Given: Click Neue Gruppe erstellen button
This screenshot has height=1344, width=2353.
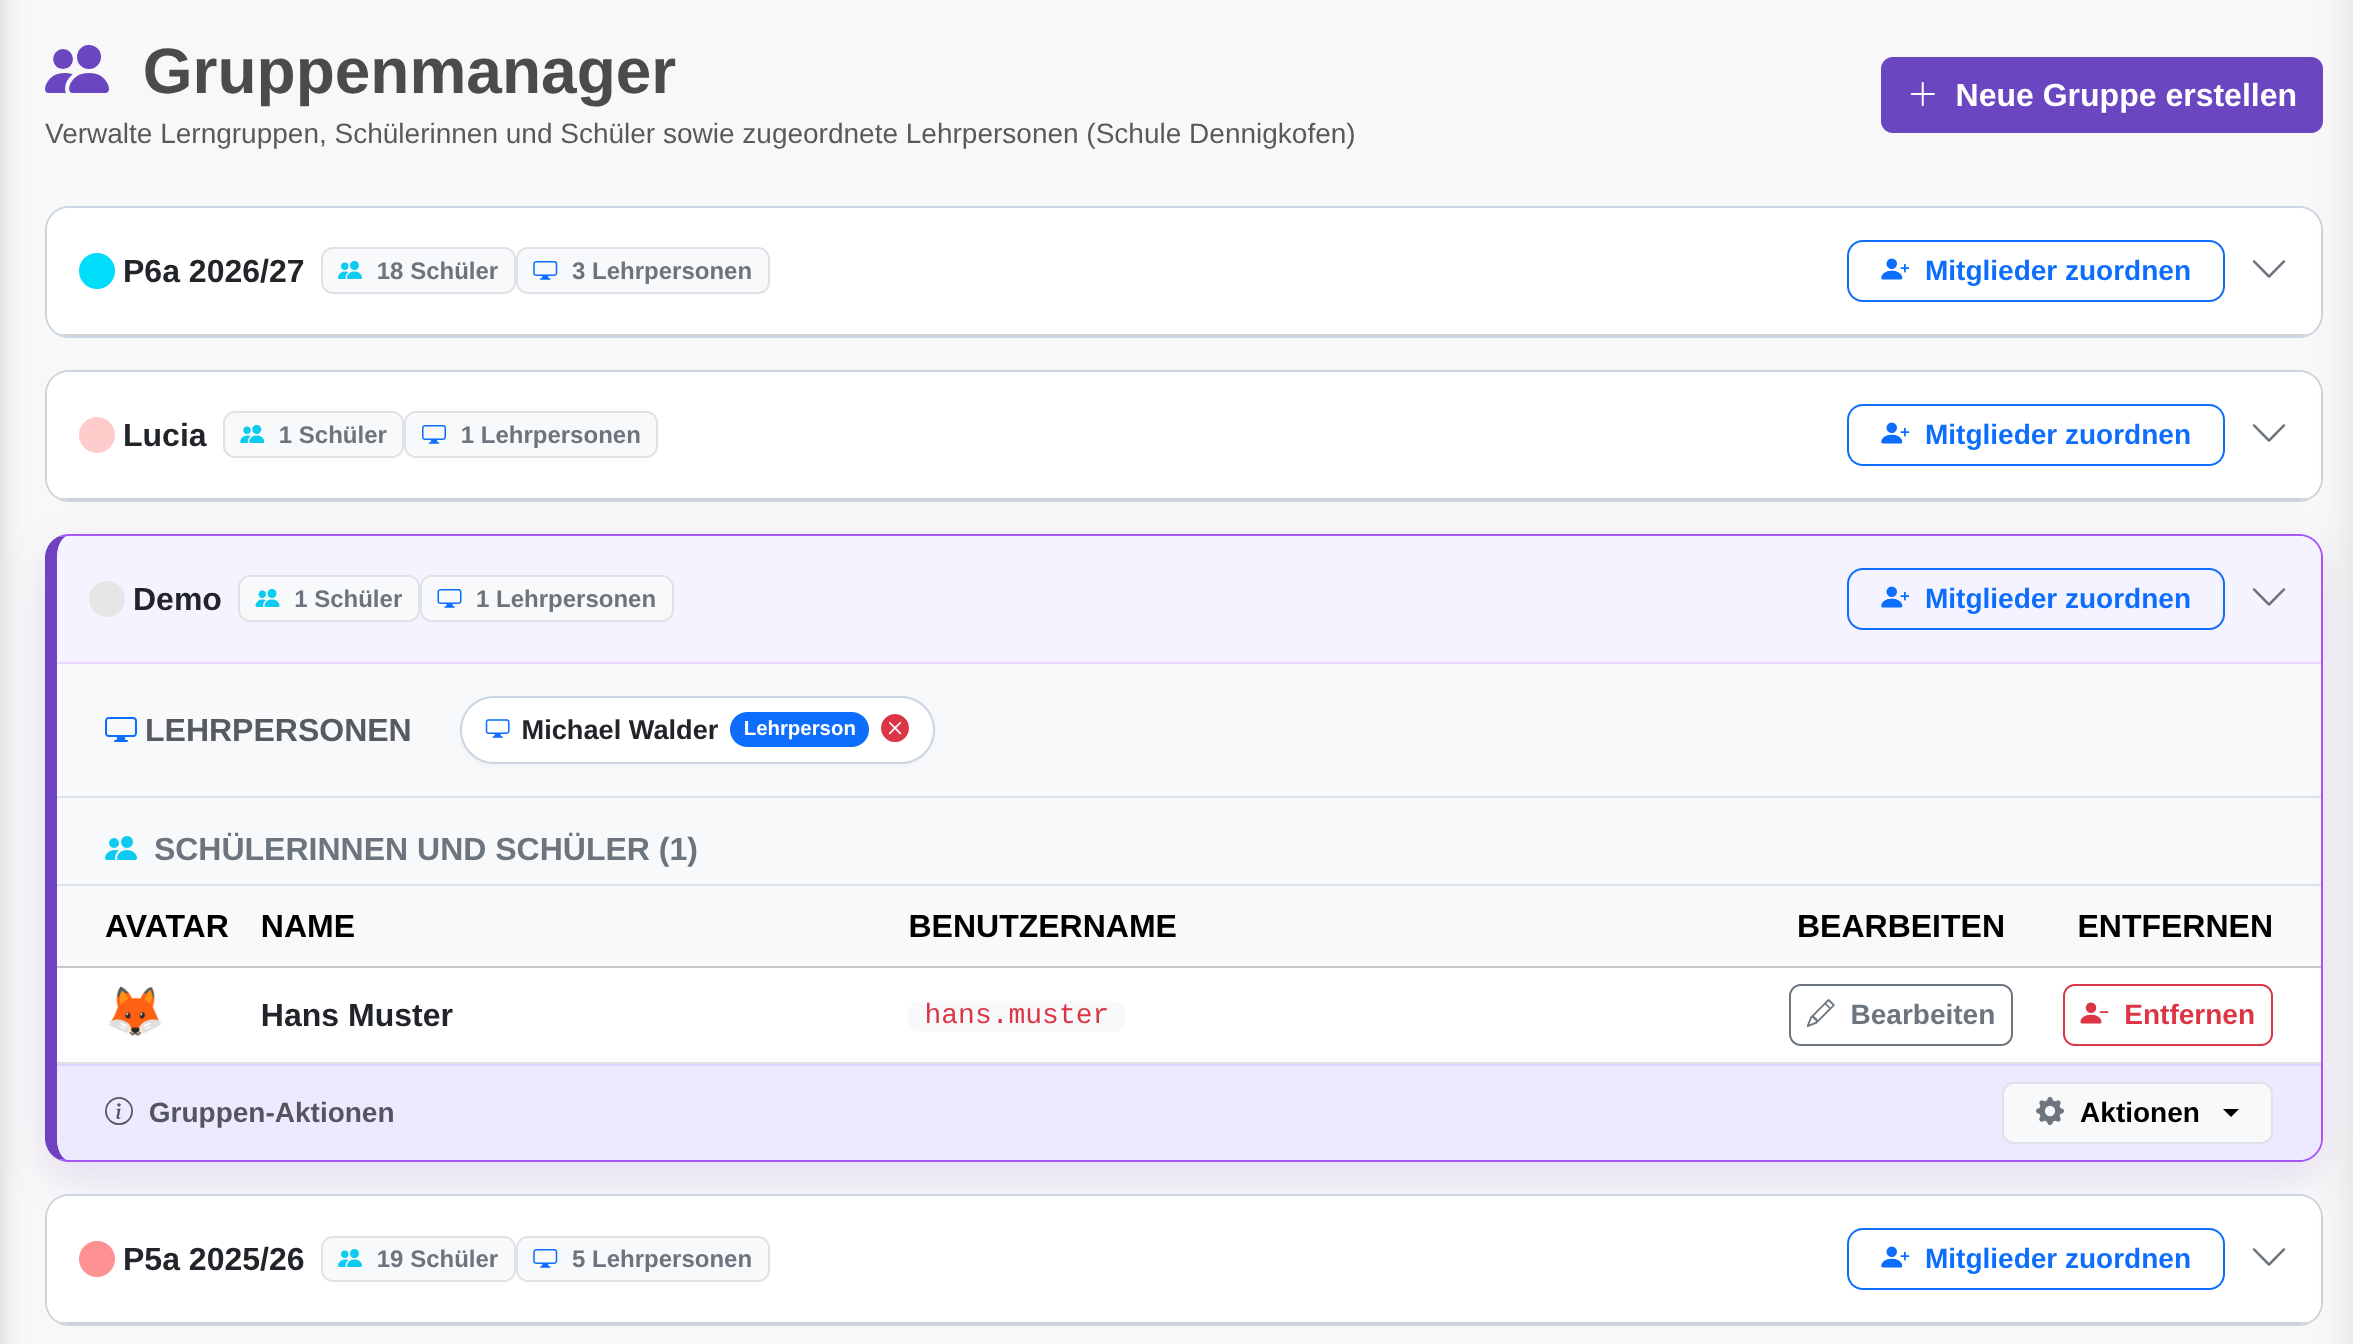Looking at the screenshot, I should (2101, 95).
